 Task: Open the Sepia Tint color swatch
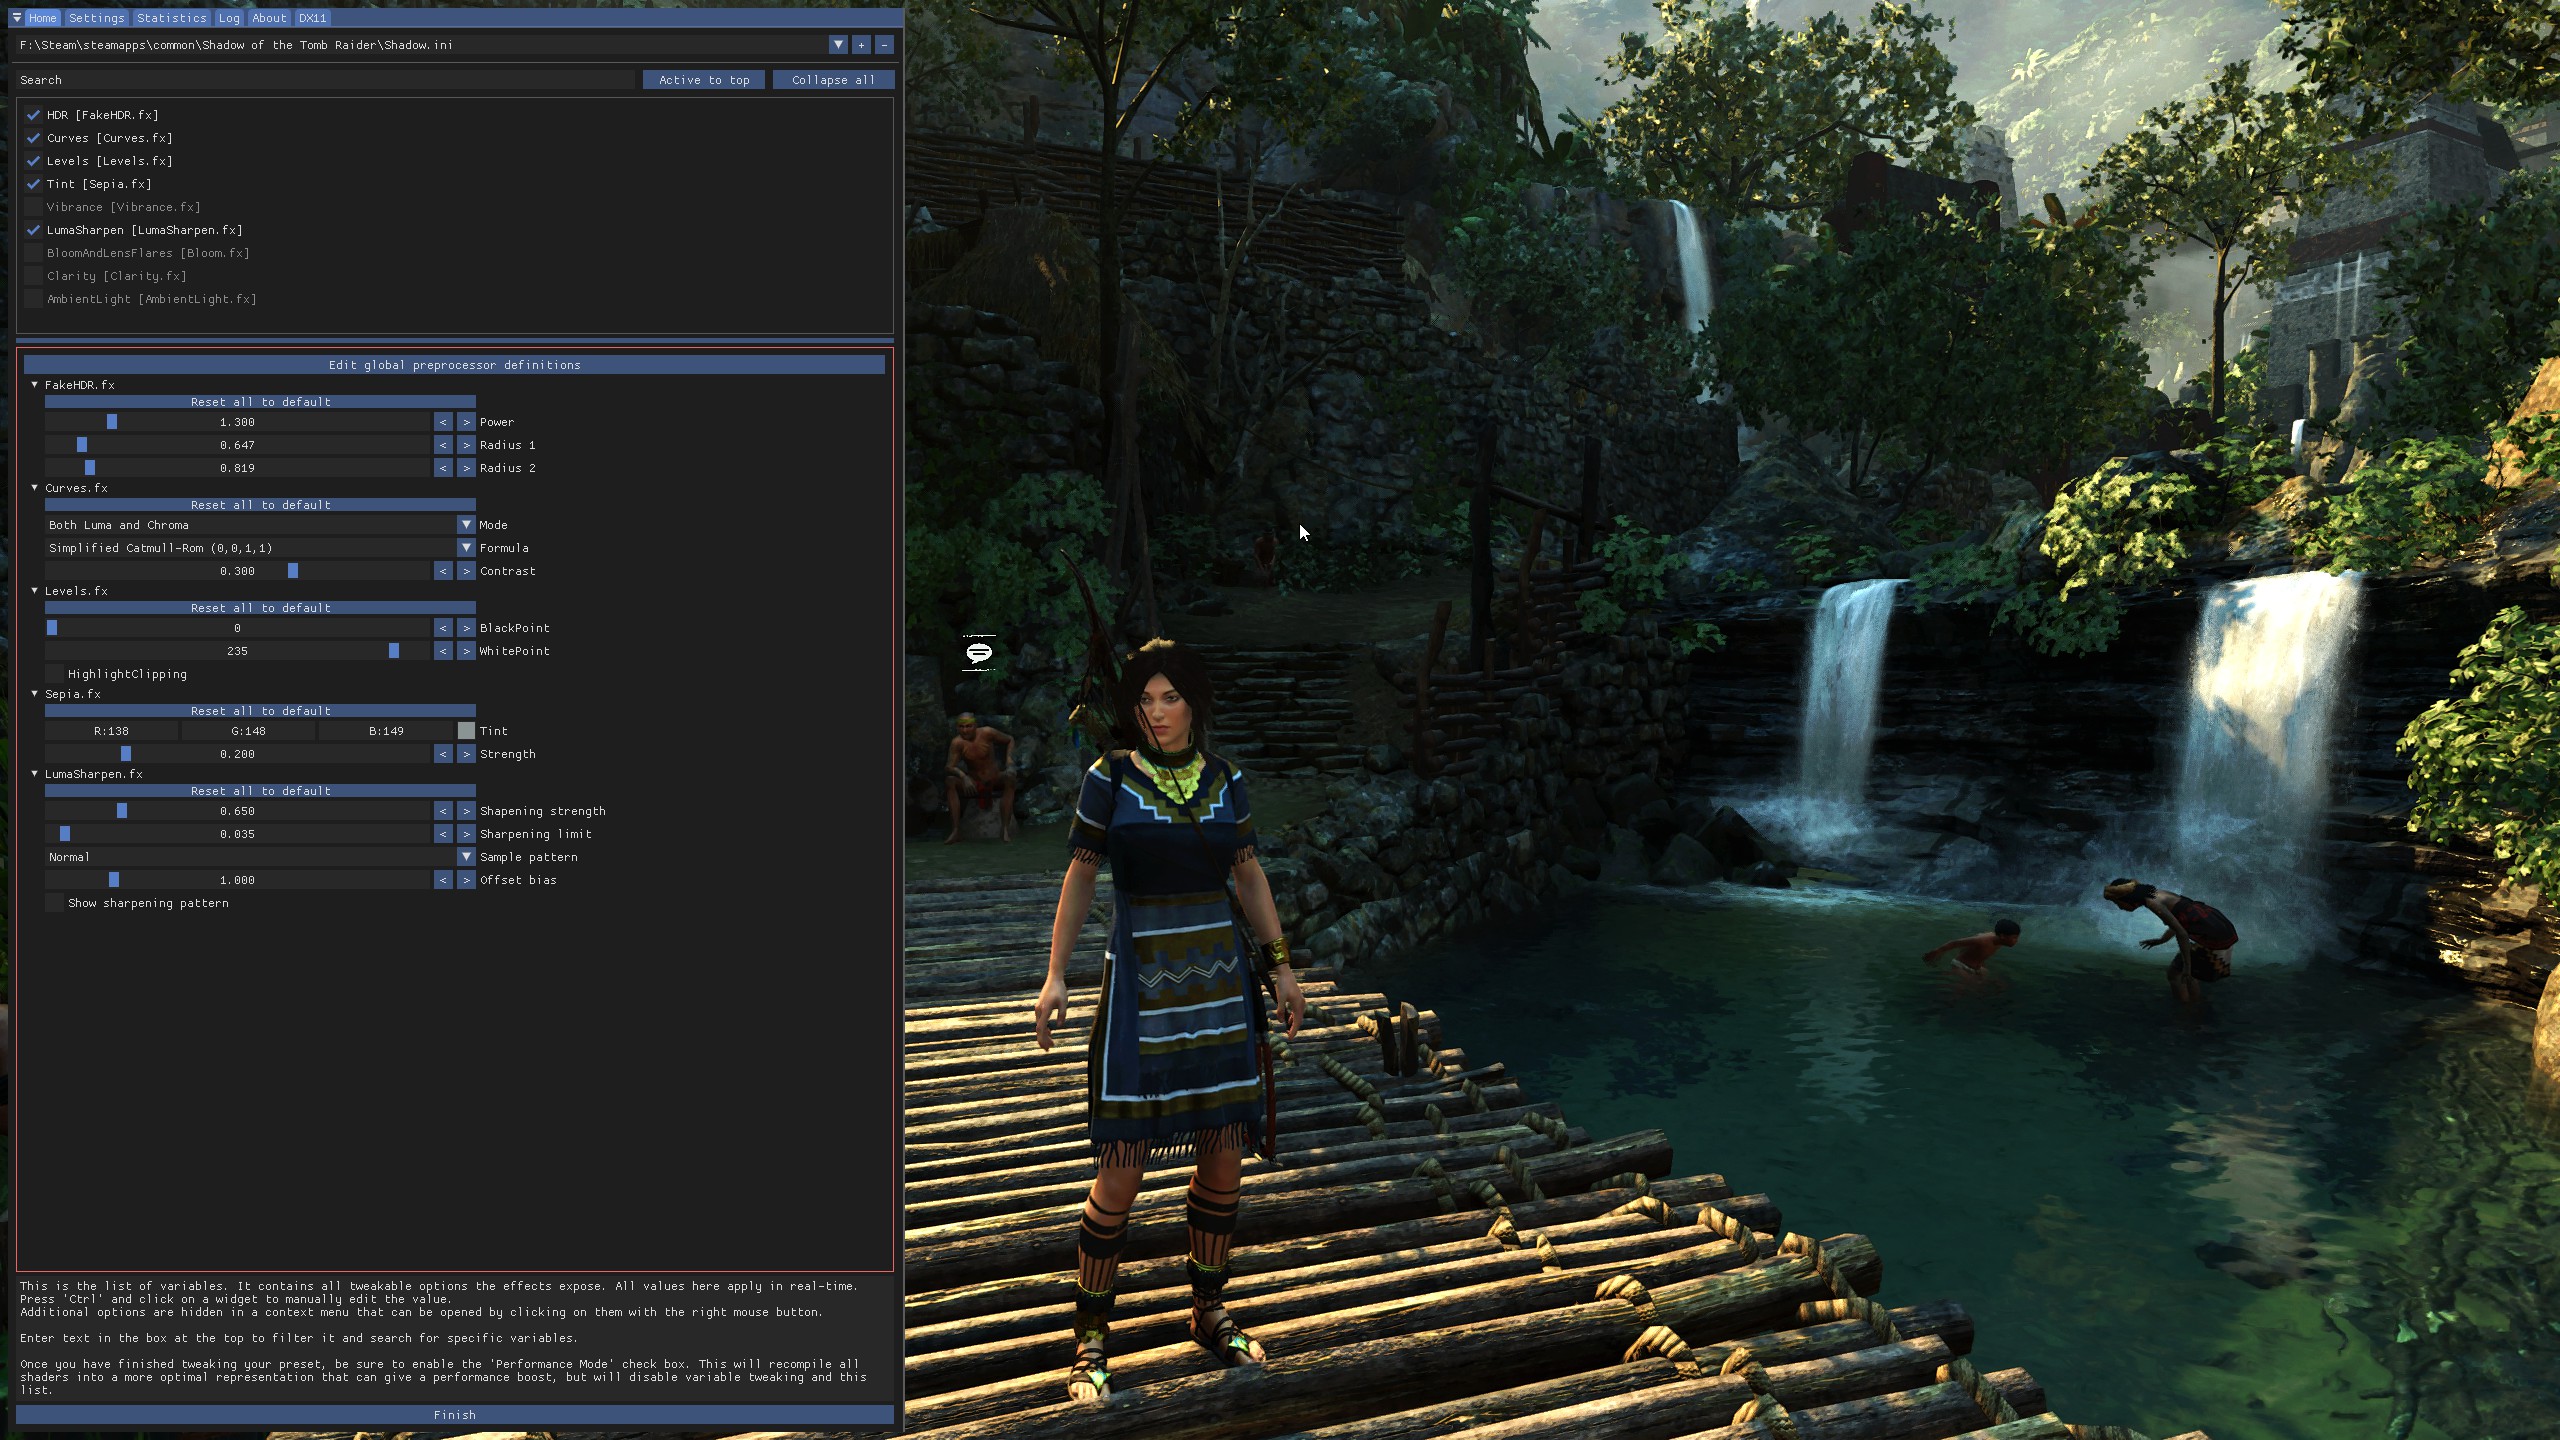[466, 731]
